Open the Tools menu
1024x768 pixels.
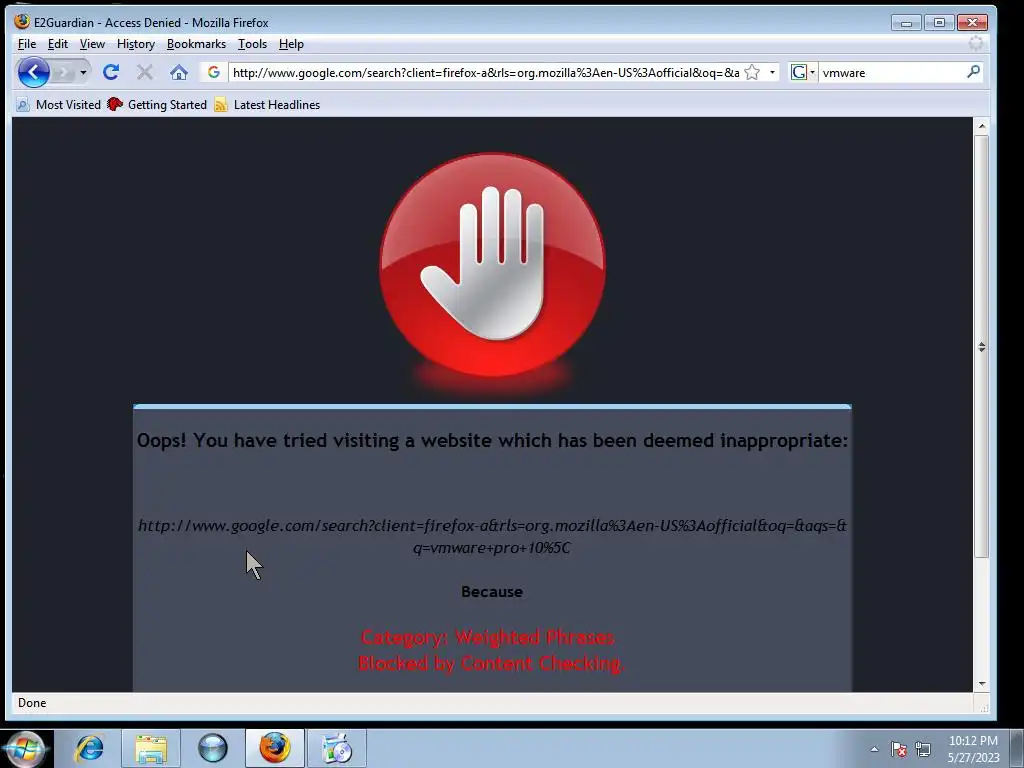coord(252,44)
